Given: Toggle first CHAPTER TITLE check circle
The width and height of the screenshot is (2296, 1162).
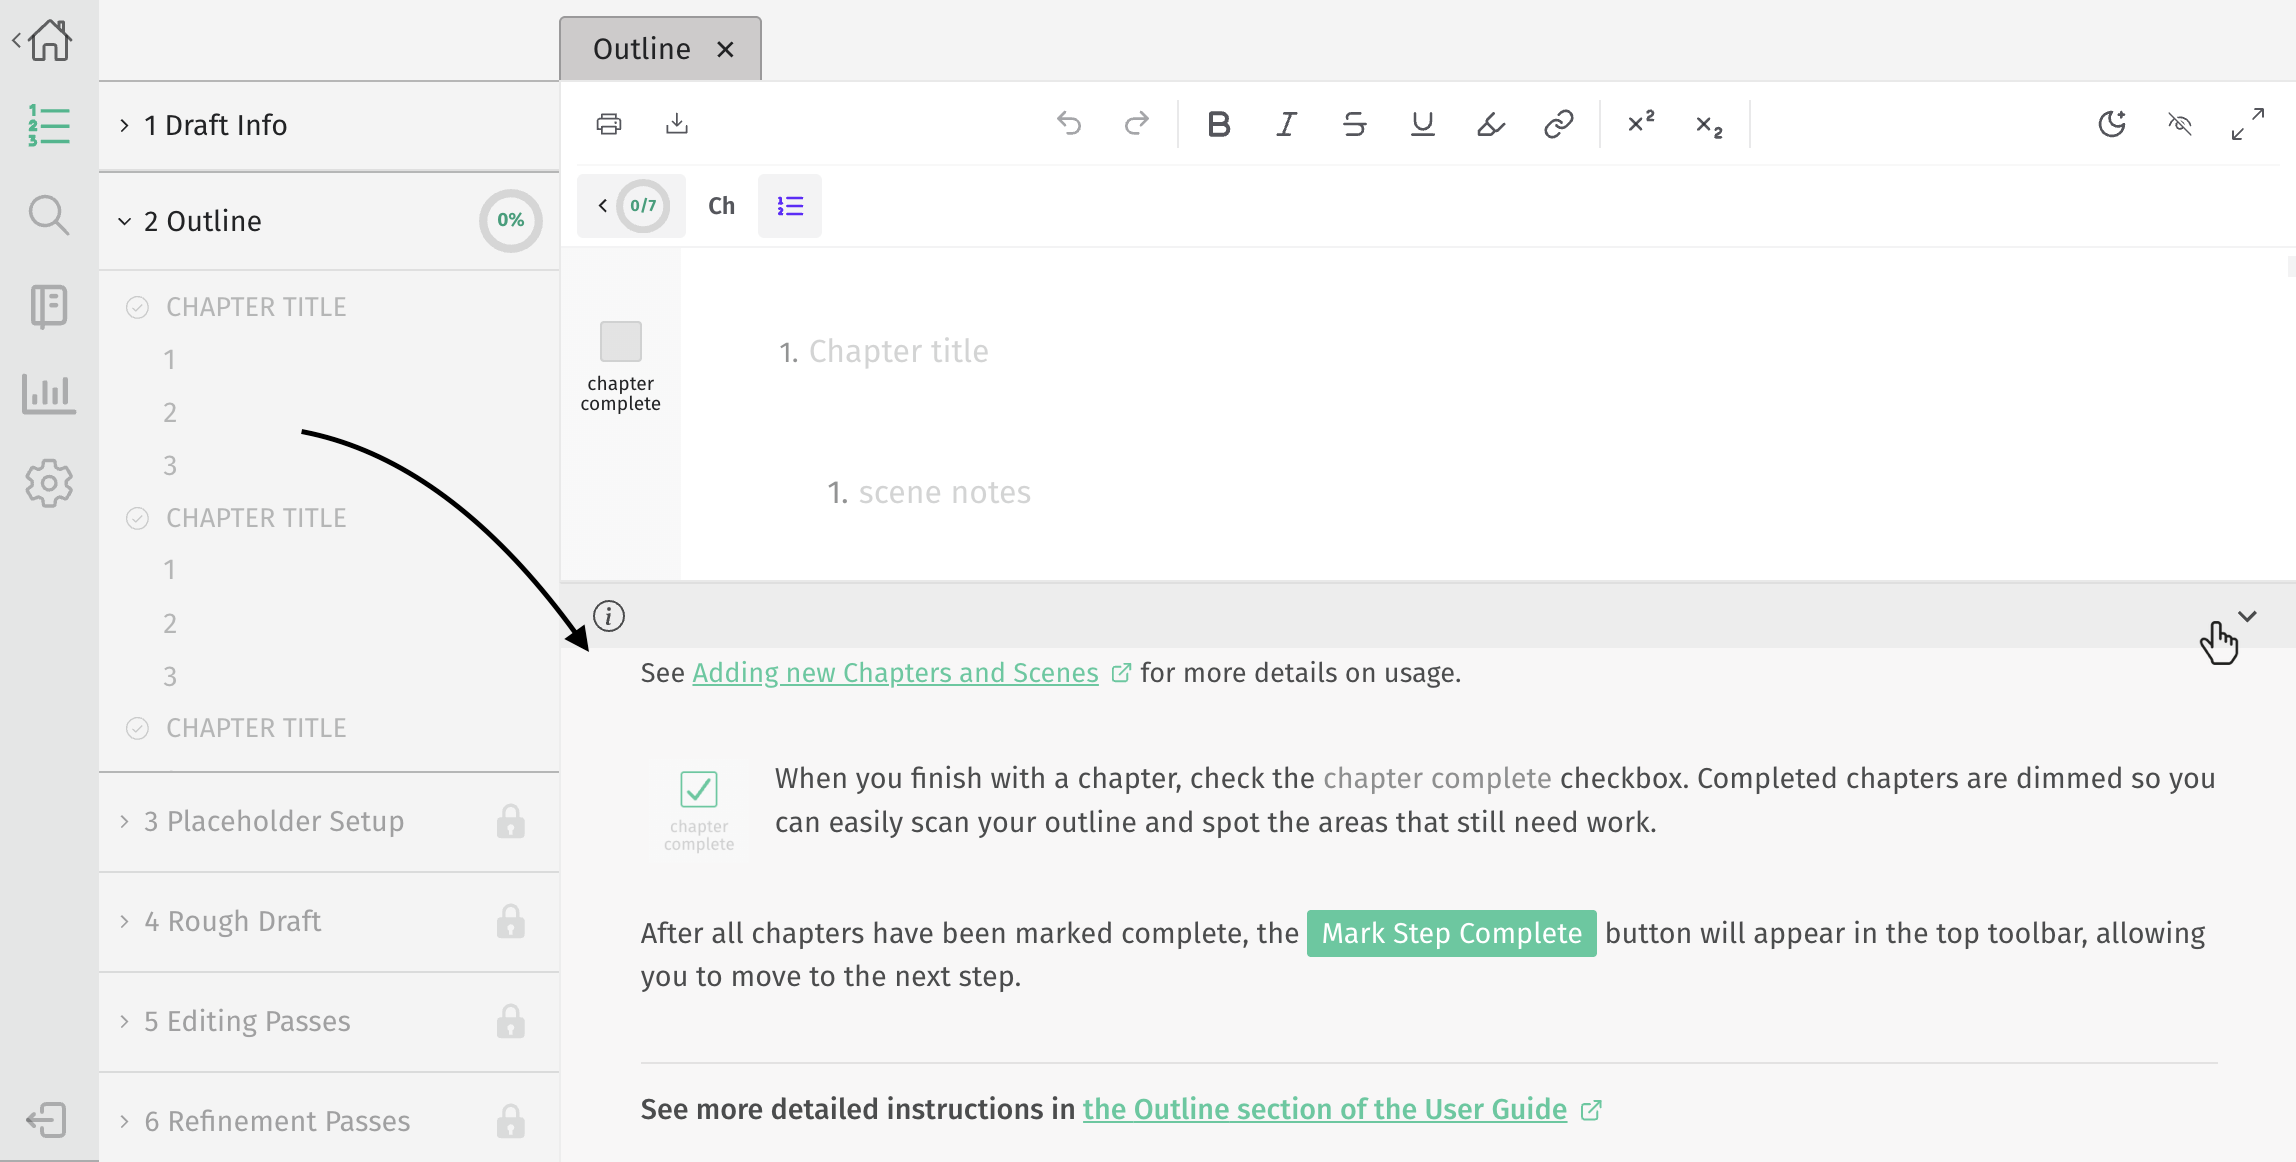Looking at the screenshot, I should click(x=138, y=307).
